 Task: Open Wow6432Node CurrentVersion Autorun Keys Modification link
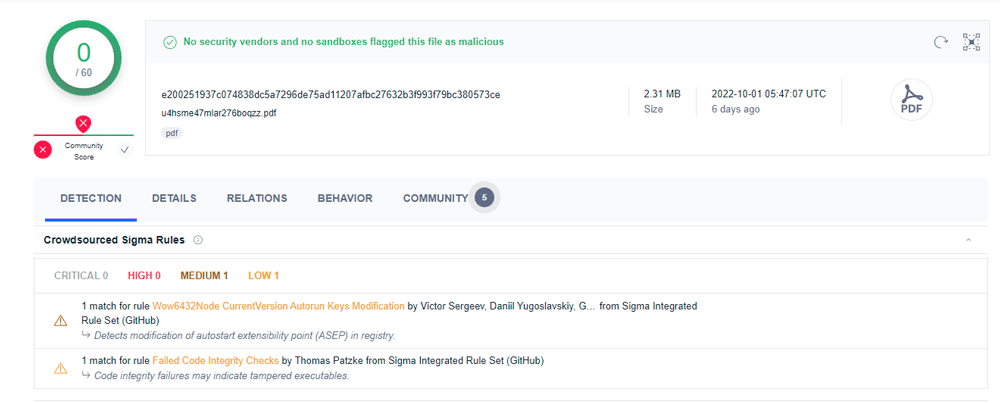click(x=278, y=306)
